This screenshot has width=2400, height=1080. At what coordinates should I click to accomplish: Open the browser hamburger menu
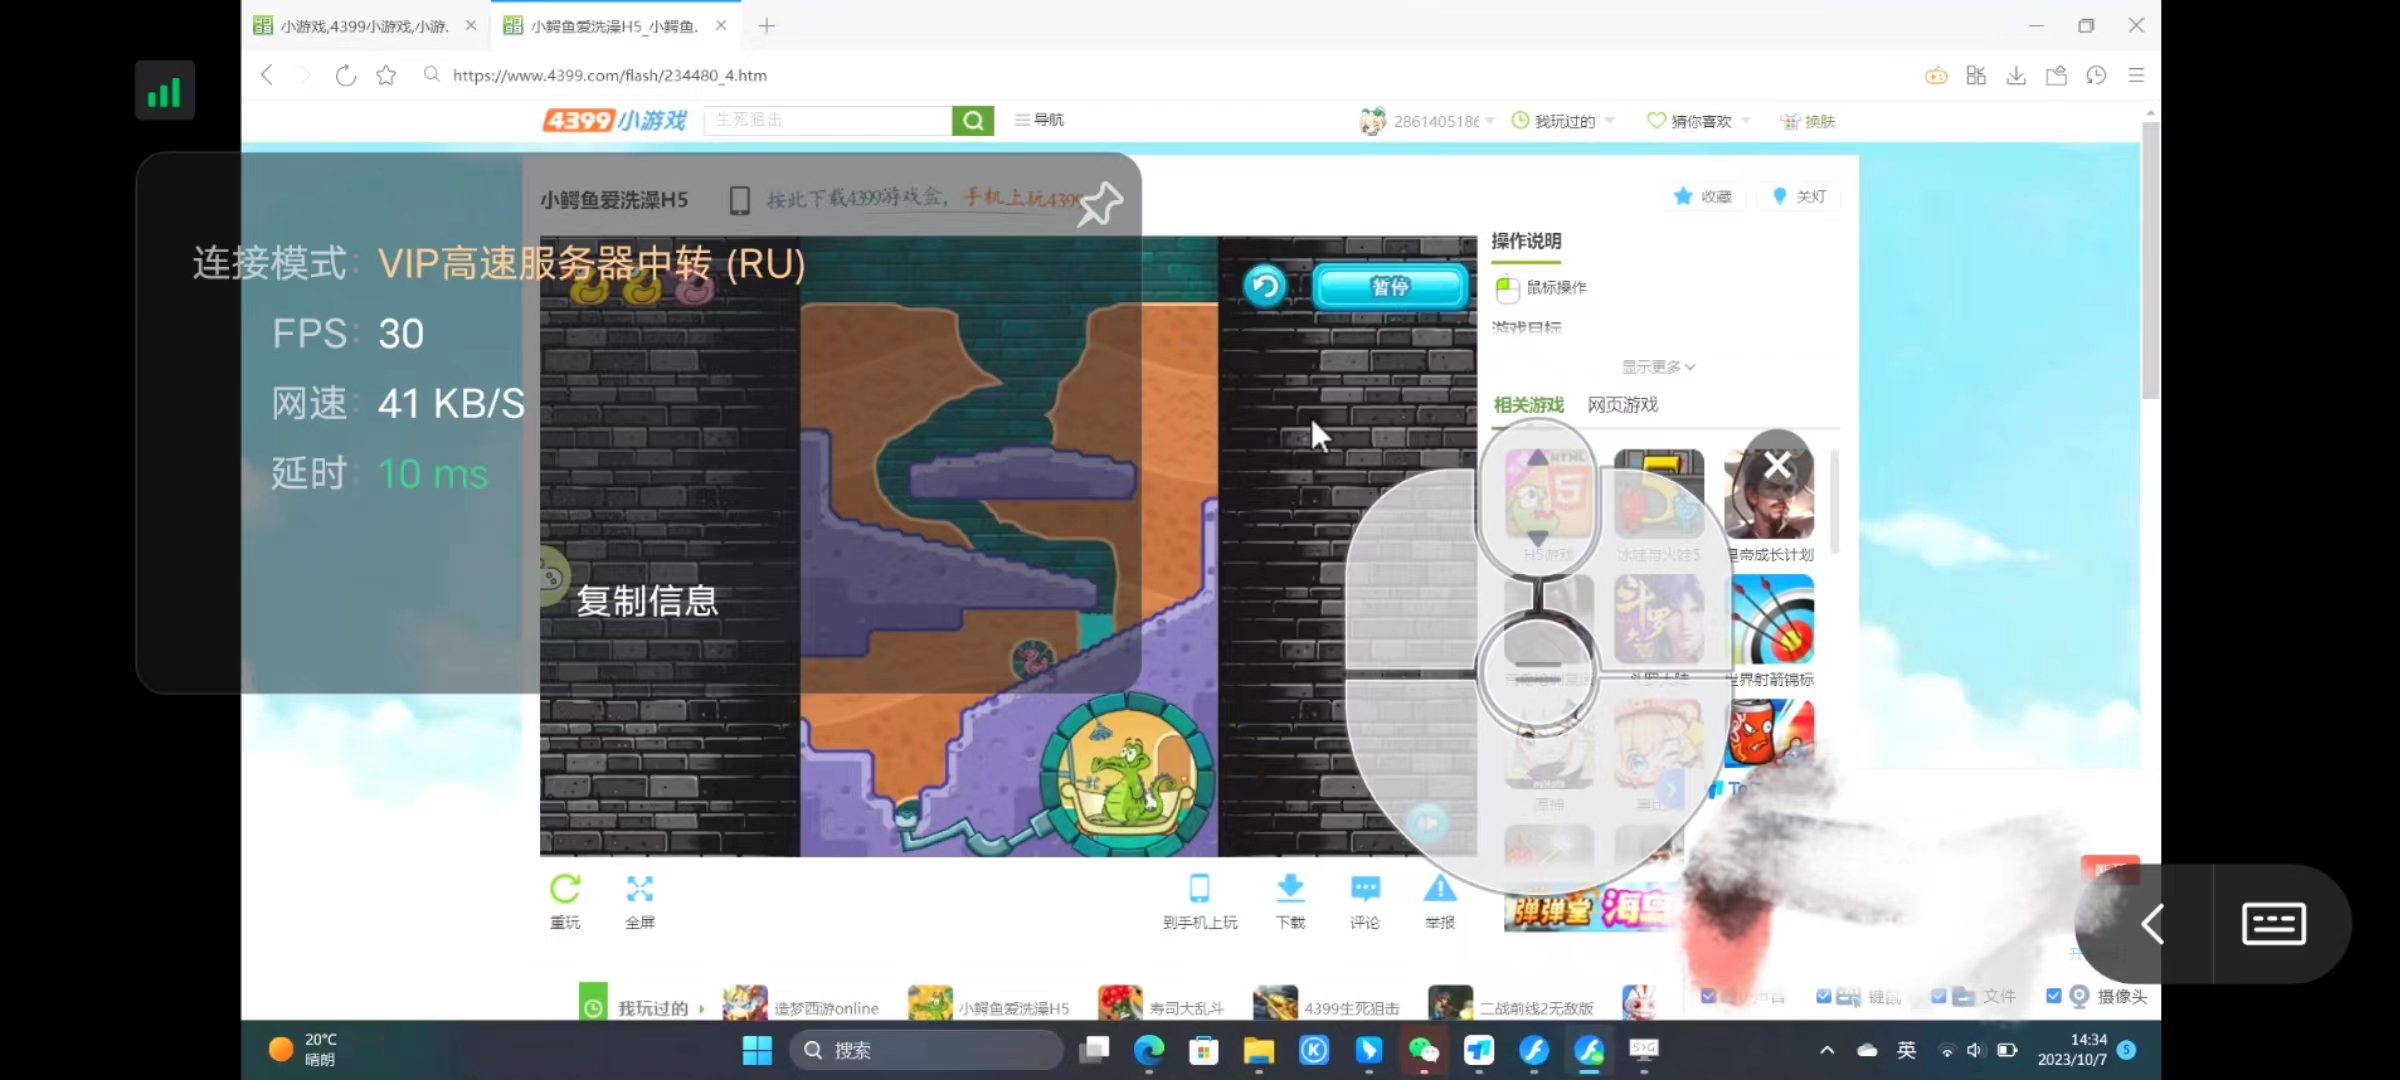pyautogui.click(x=2136, y=75)
